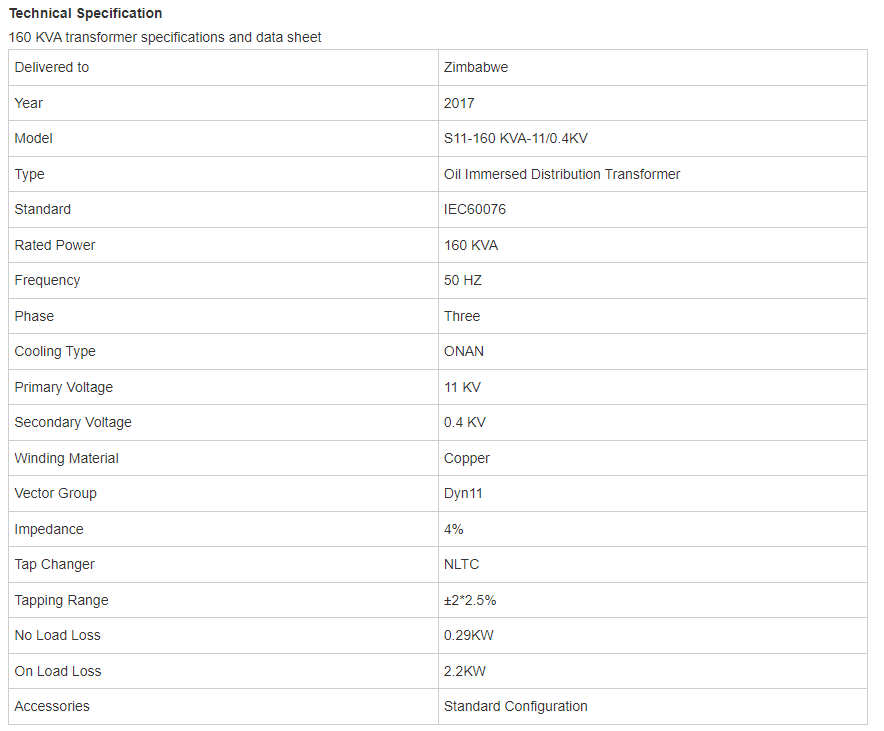Click the S11-160 KVA-11/0.4KV model value
This screenshot has height=731, width=884.
pos(515,139)
